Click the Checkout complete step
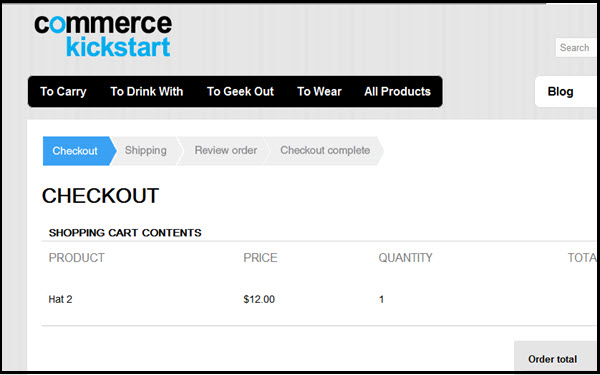 (325, 150)
